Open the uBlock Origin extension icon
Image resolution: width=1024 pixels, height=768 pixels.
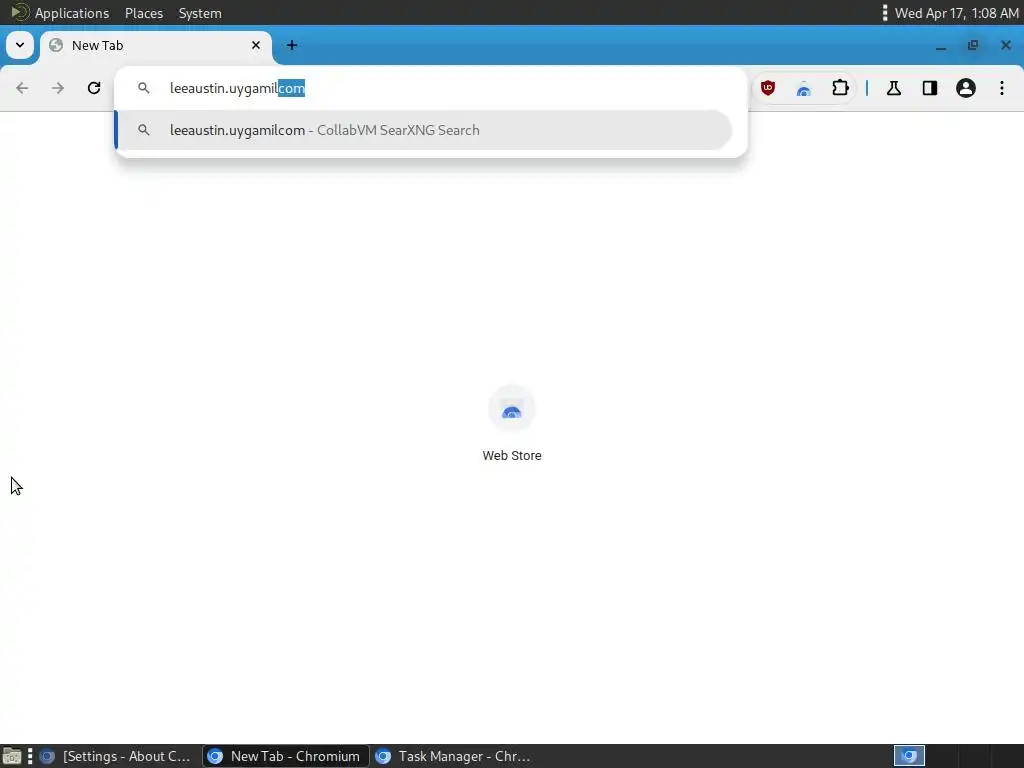768,88
